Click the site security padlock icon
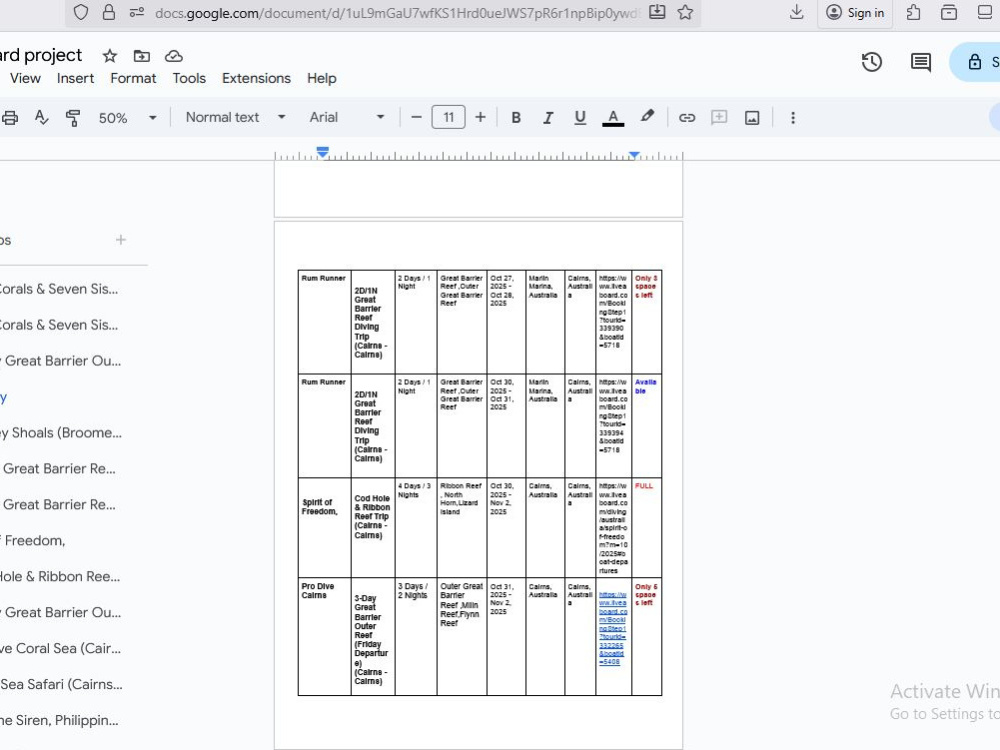 [x=108, y=12]
